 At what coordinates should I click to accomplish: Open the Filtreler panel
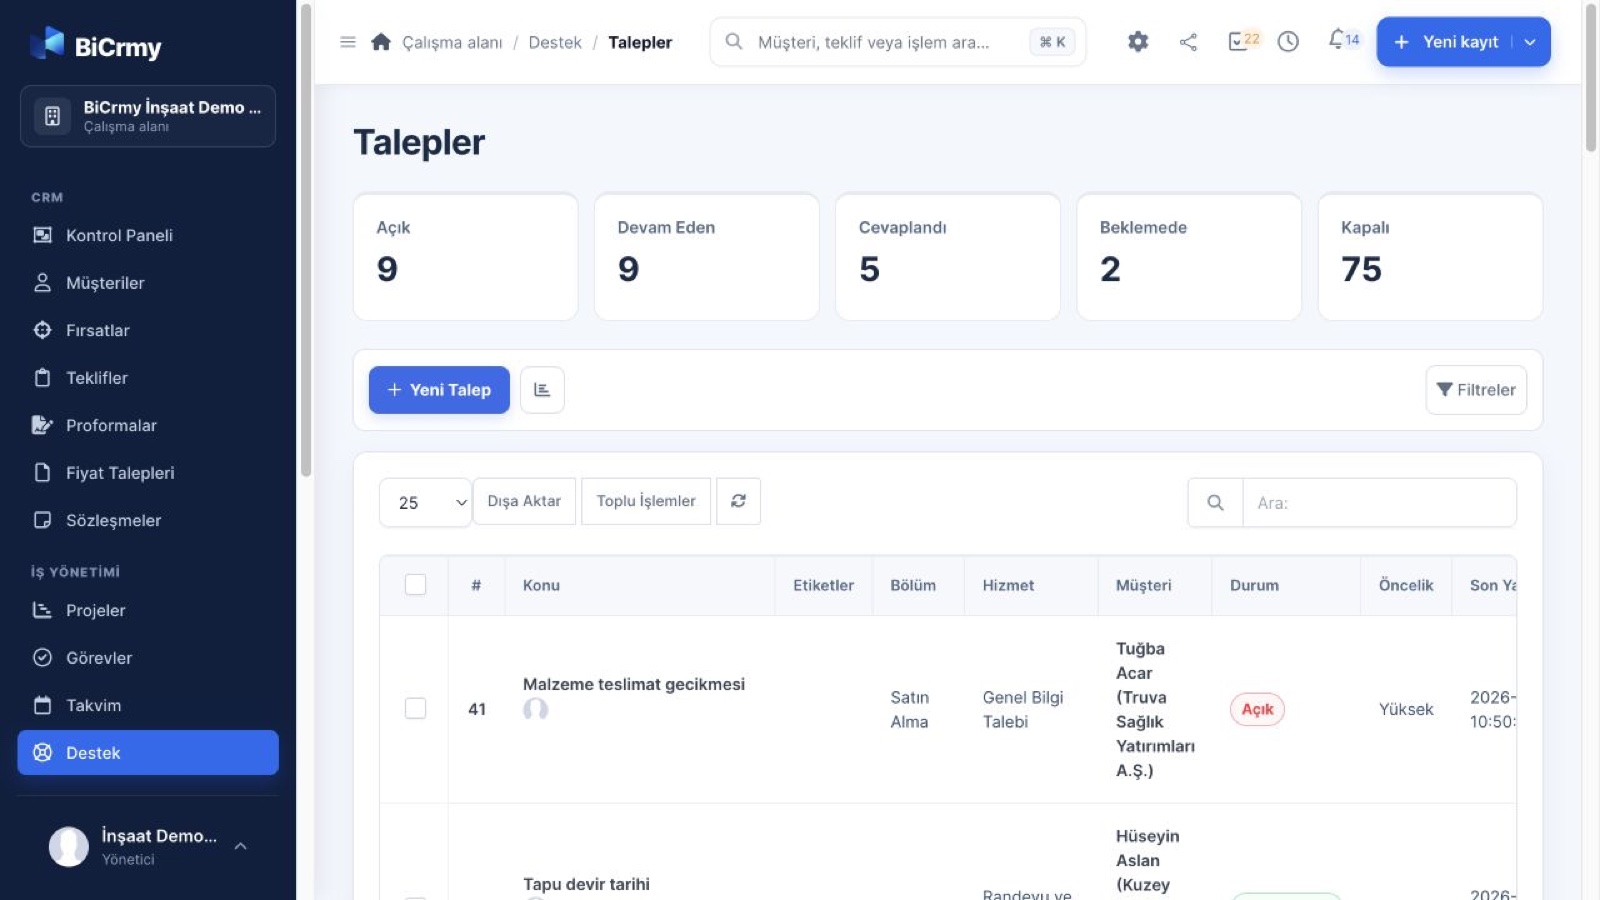coord(1476,390)
